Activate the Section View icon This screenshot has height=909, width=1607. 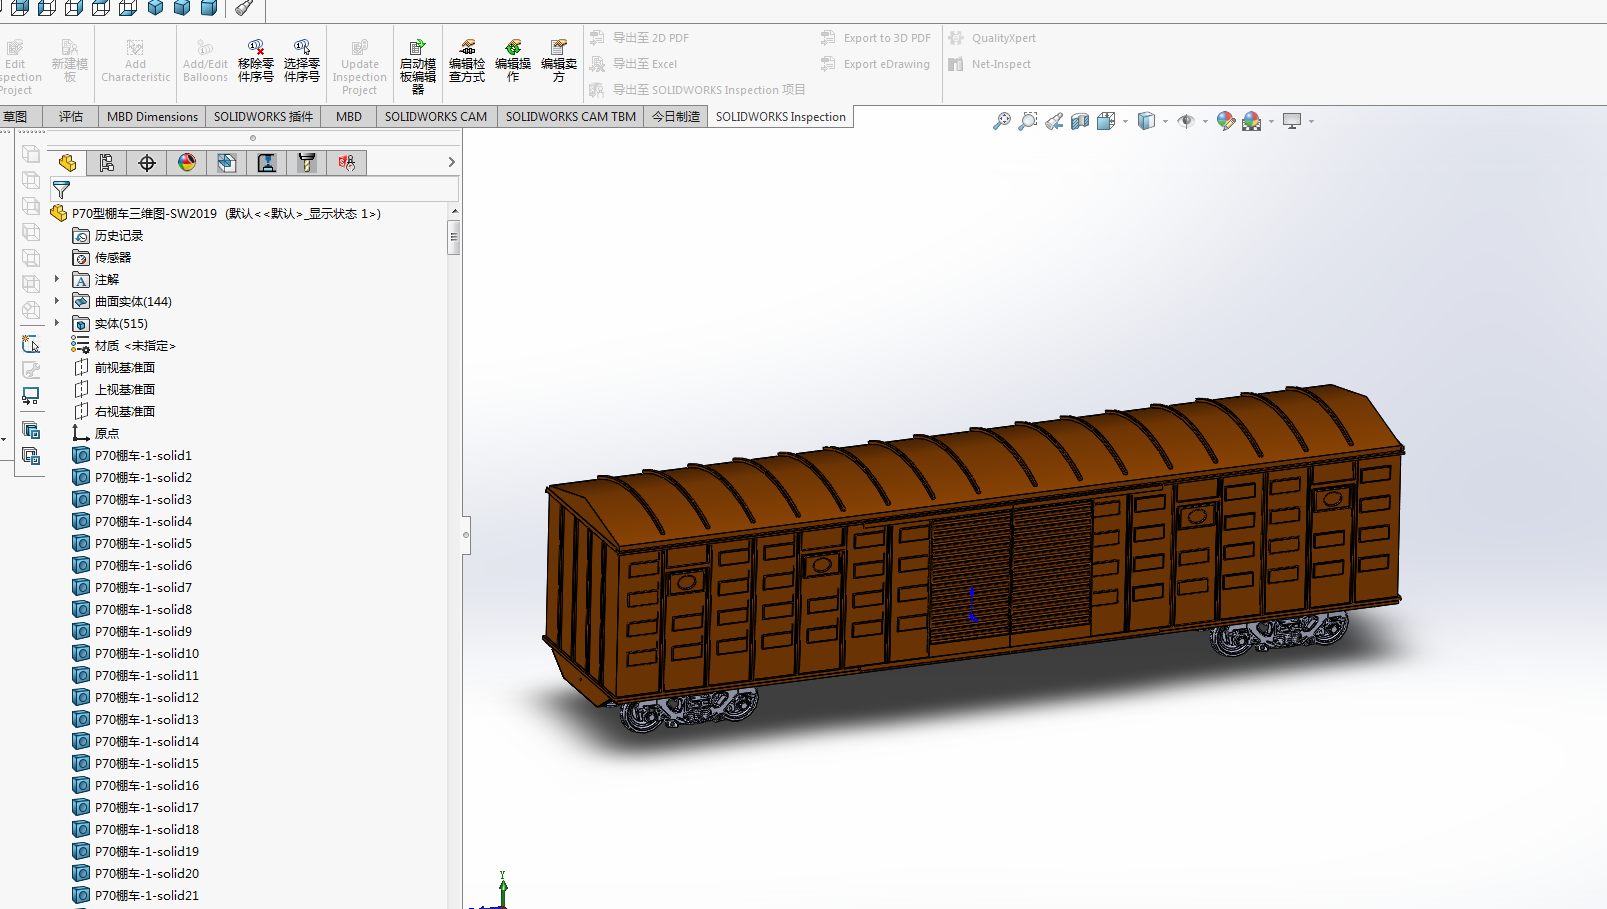(x=1080, y=121)
